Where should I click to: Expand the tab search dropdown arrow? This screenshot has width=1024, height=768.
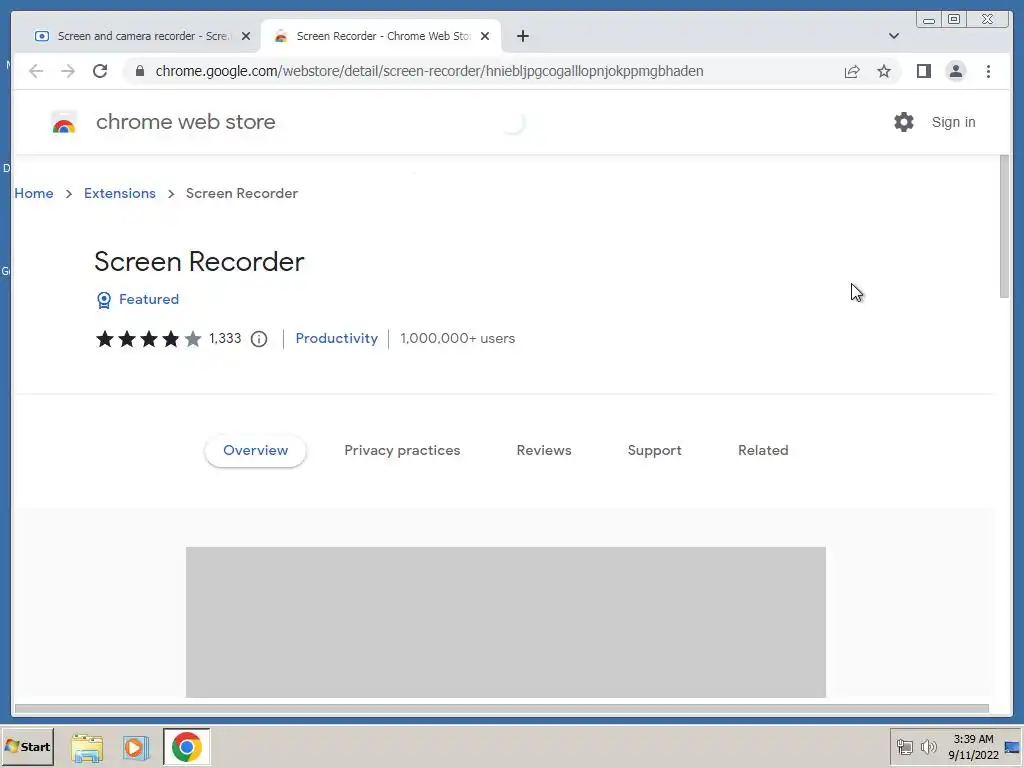pyautogui.click(x=894, y=36)
